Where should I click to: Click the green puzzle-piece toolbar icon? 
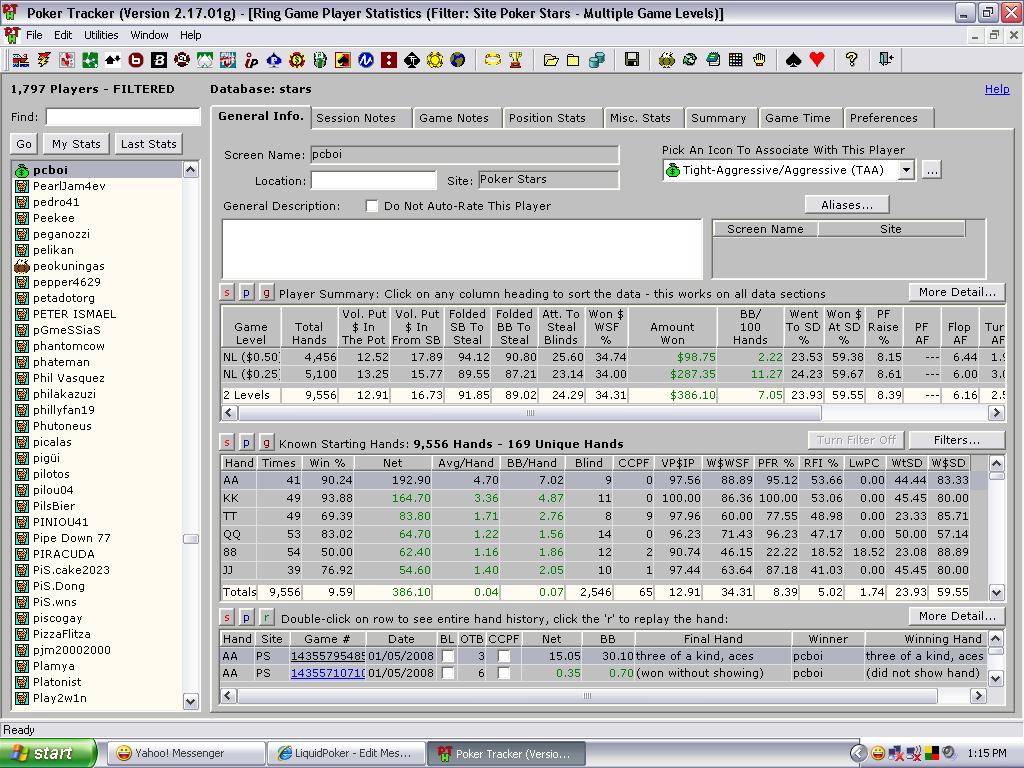[x=89, y=60]
